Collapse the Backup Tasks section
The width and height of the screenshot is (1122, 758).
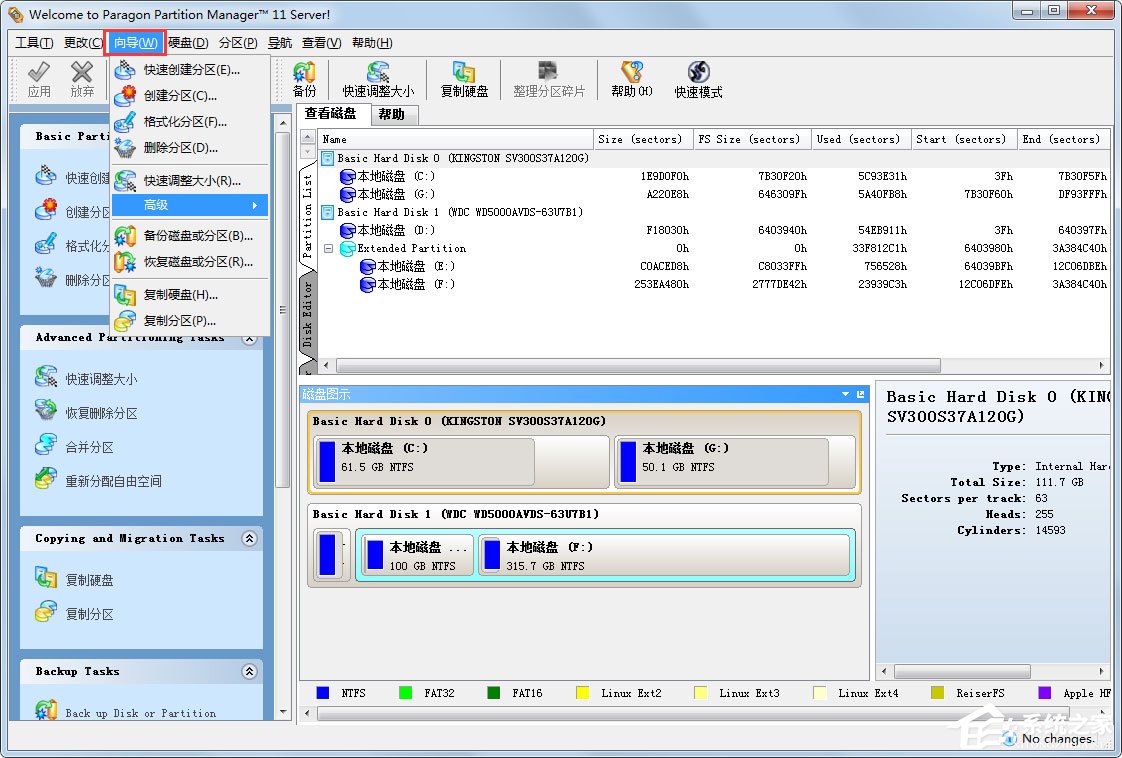pos(249,671)
